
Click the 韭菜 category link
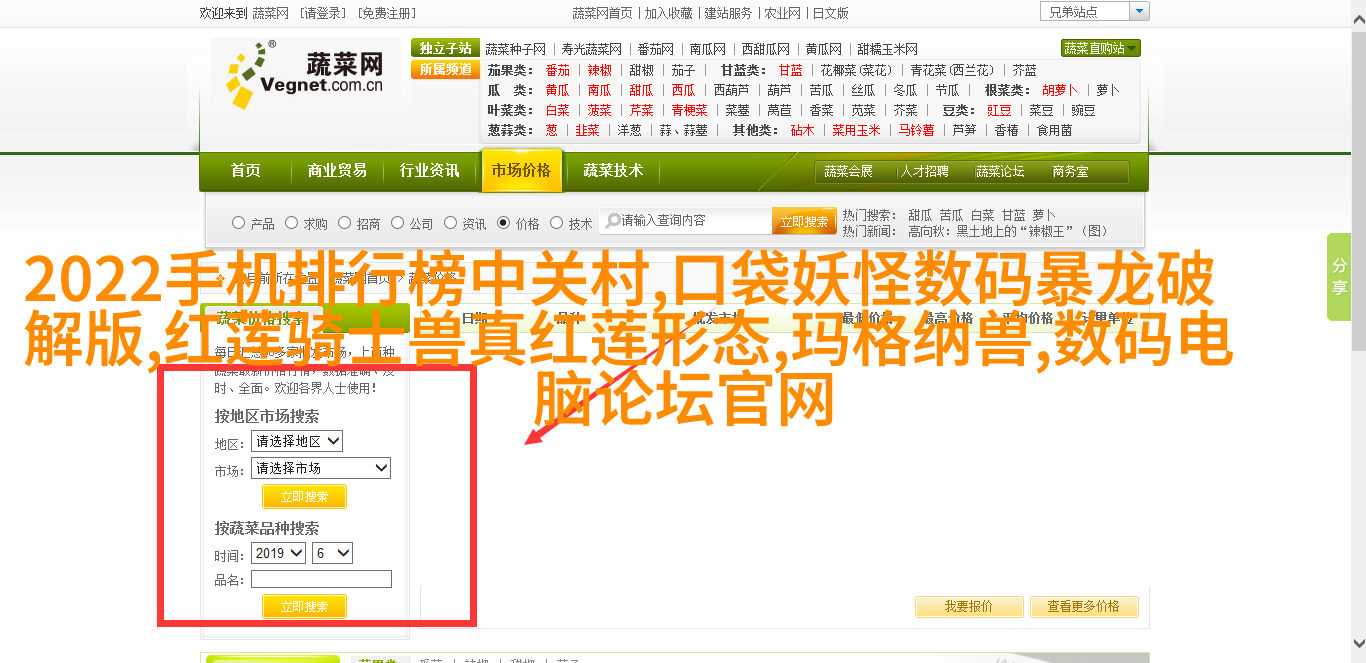(587, 130)
